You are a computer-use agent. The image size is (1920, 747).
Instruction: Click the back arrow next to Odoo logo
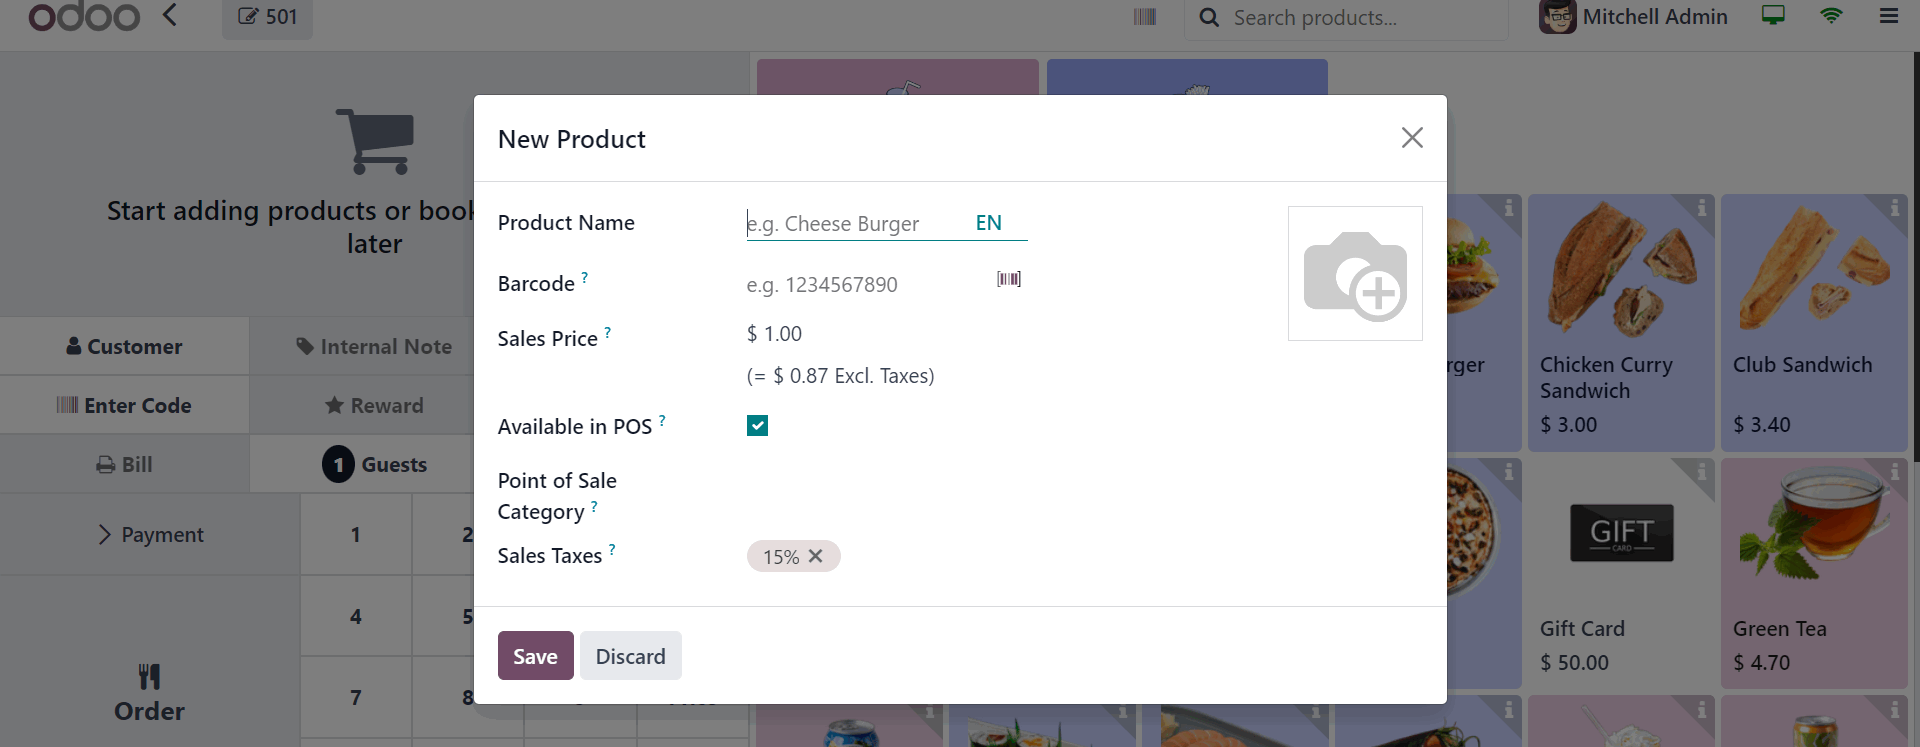pos(170,16)
